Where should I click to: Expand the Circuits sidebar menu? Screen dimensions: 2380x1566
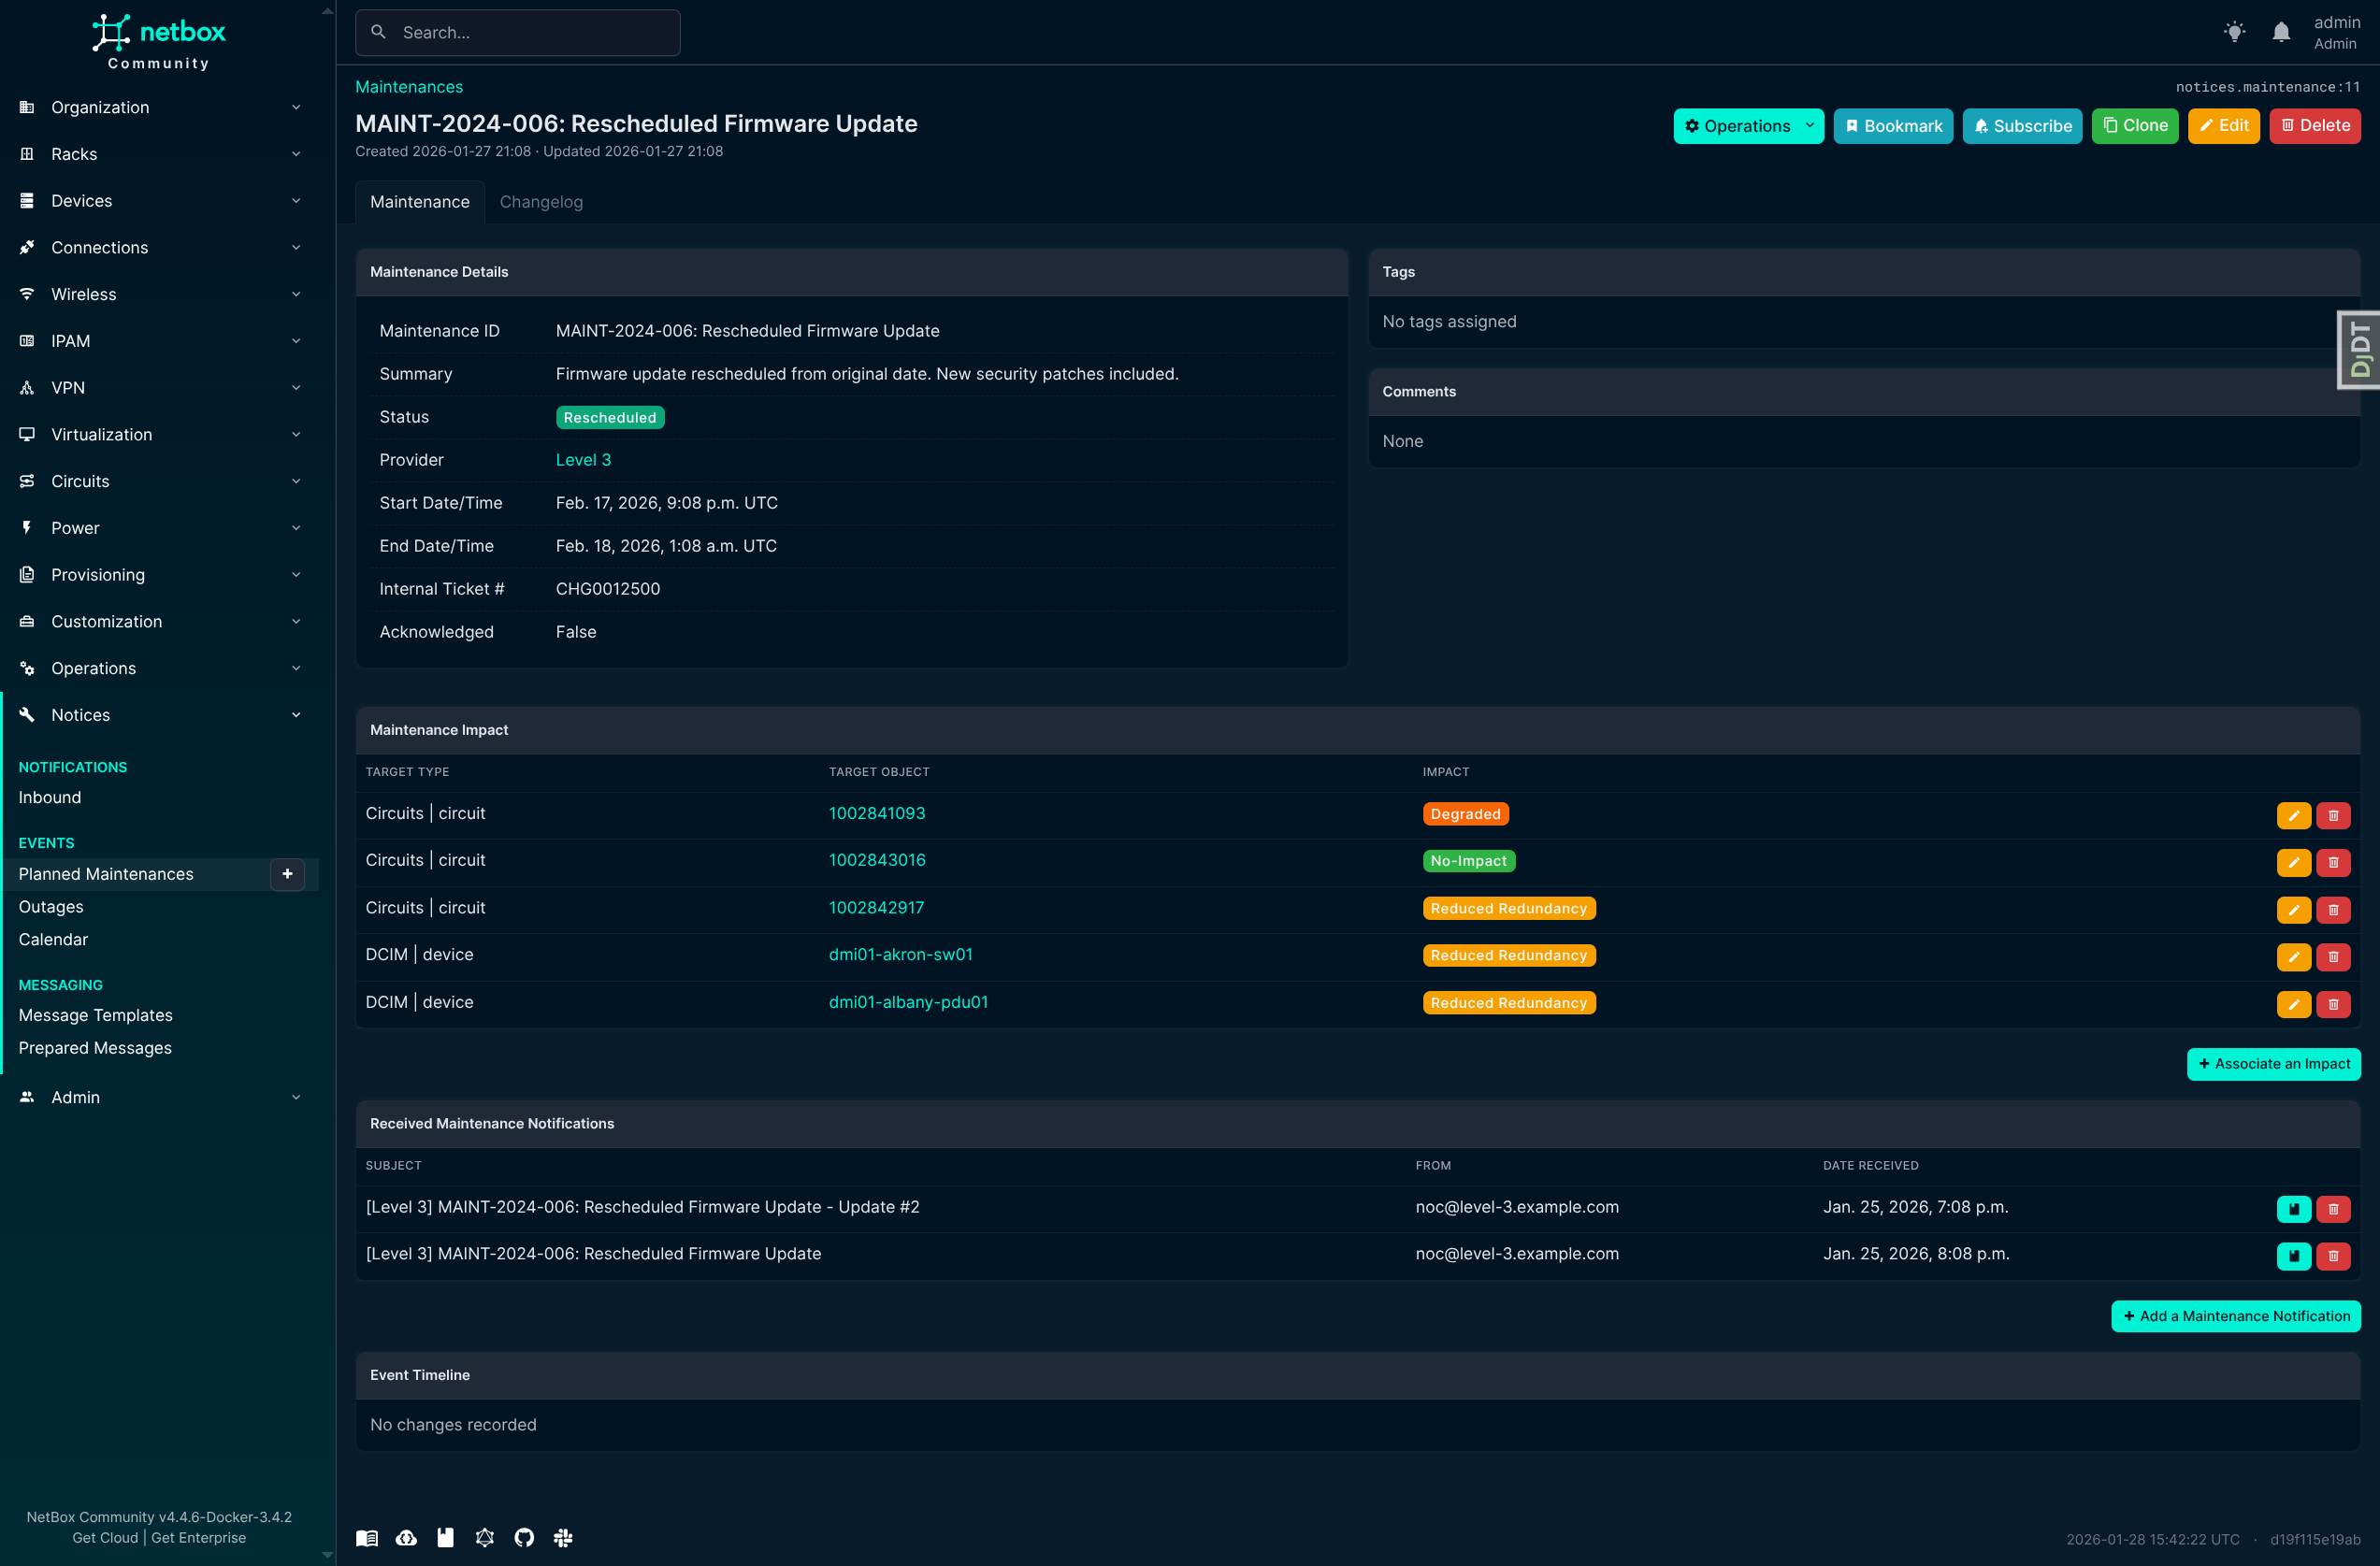click(x=160, y=481)
